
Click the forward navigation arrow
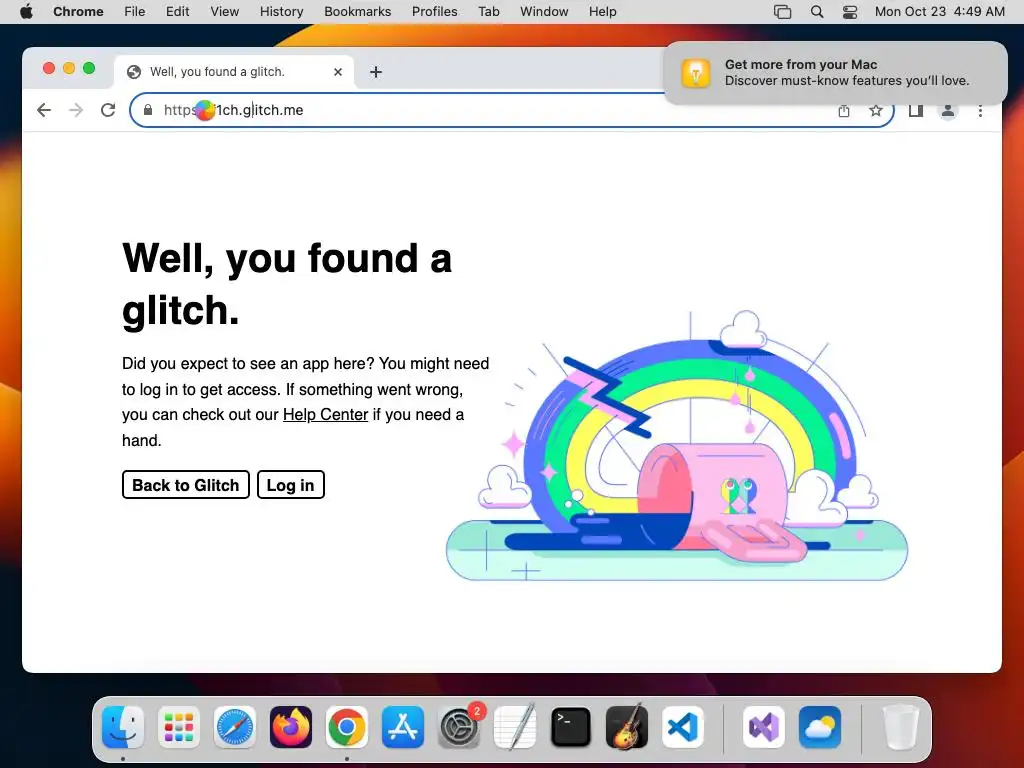click(x=76, y=110)
